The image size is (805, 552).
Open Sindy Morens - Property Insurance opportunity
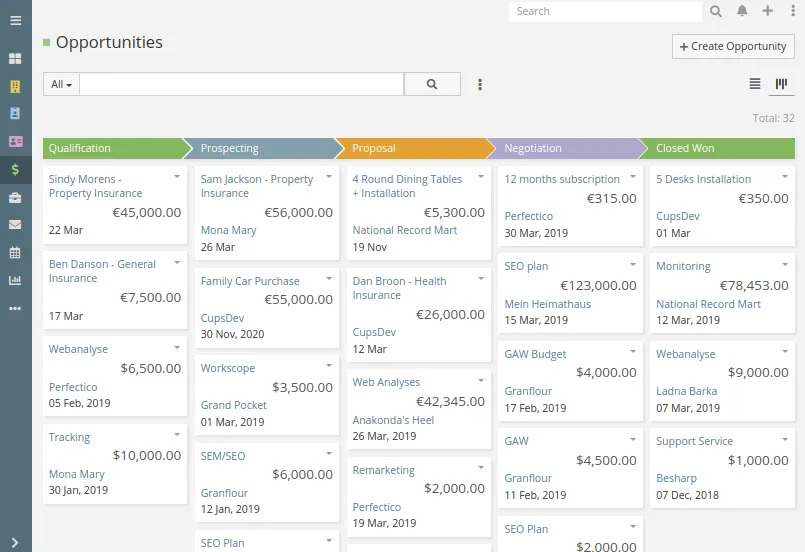(95, 186)
